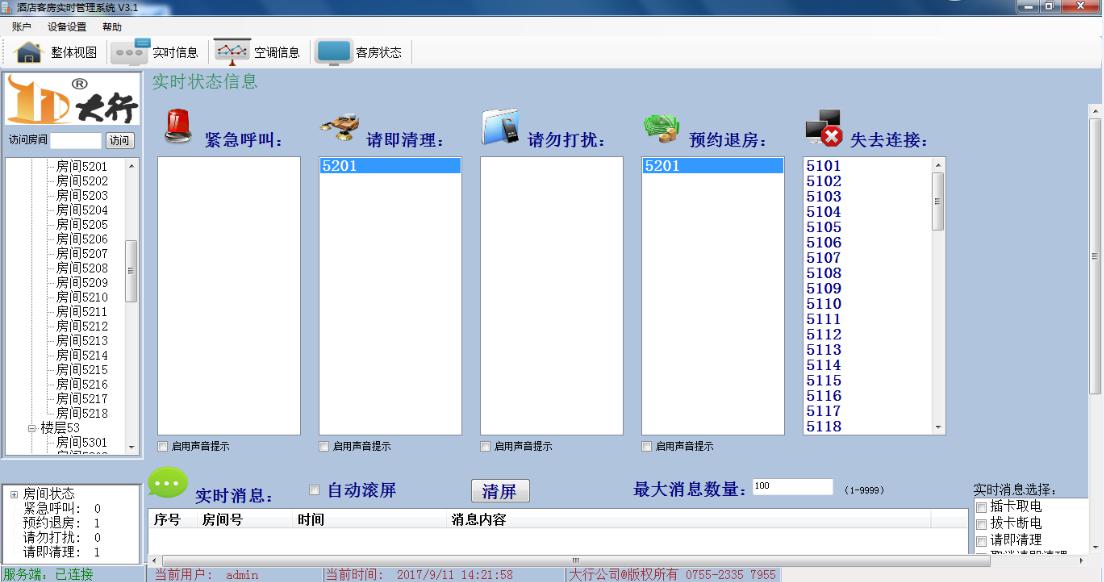
Task: Click the 请即清理 cleaning icon
Action: 340,128
